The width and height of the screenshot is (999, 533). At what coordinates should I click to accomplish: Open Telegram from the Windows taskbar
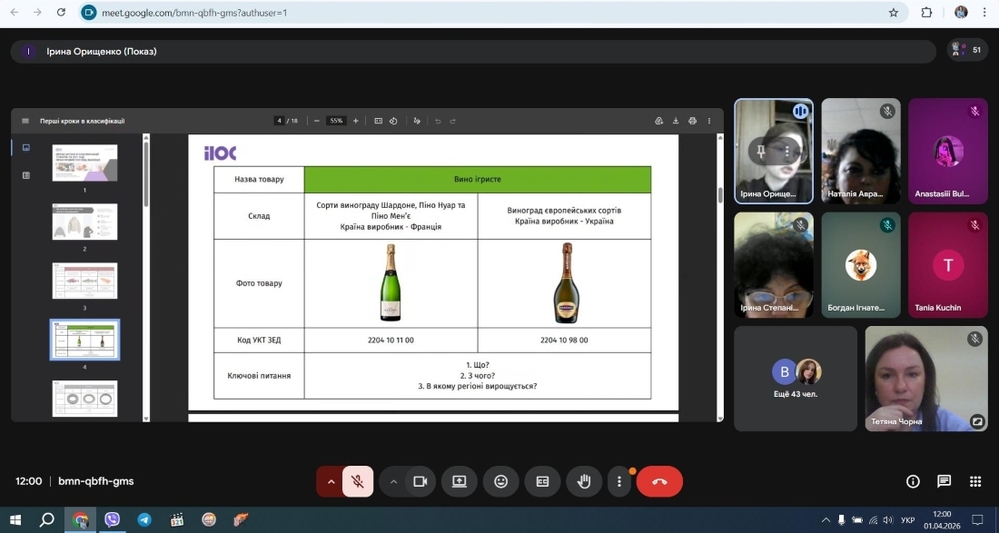[144, 520]
